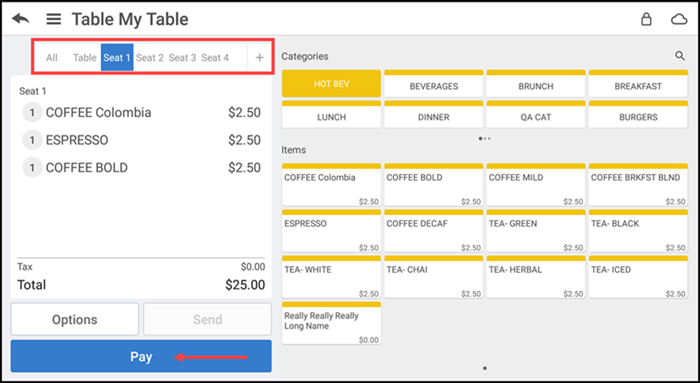This screenshot has height=383, width=700.
Task: Add TEA- ICED item
Action: pyautogui.click(x=638, y=277)
